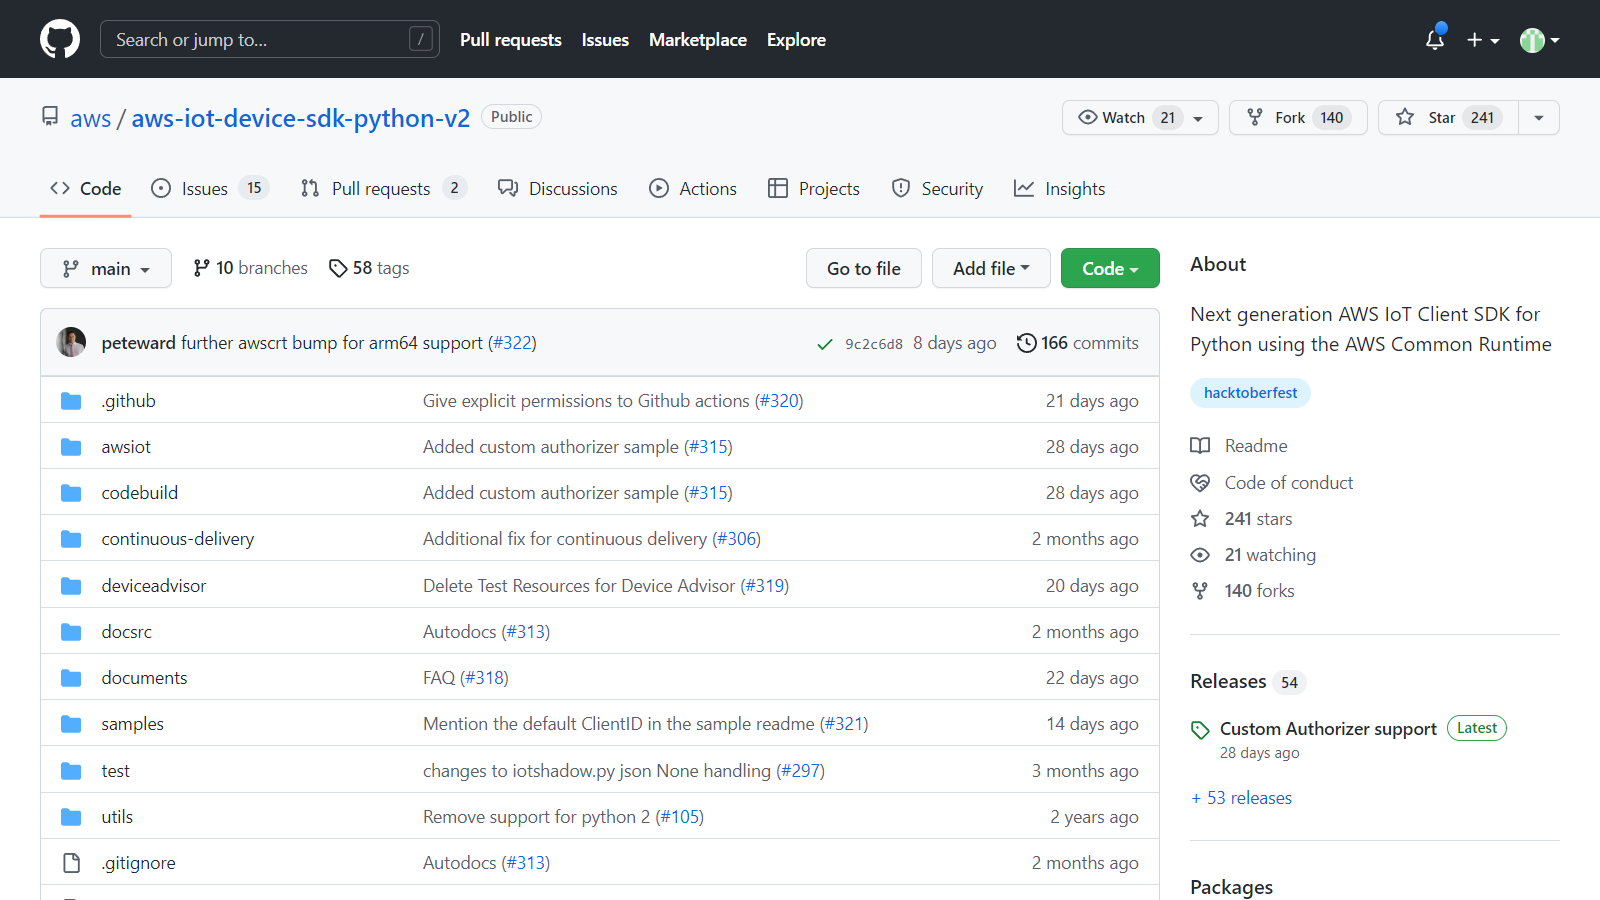Viewport: 1600px width, 900px height.
Task: Switch to the Issues tab
Action: (205, 189)
